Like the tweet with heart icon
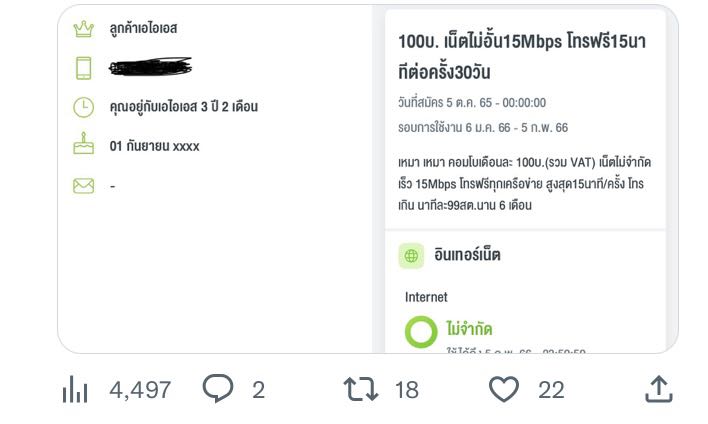The width and height of the screenshot is (708, 424). click(504, 389)
